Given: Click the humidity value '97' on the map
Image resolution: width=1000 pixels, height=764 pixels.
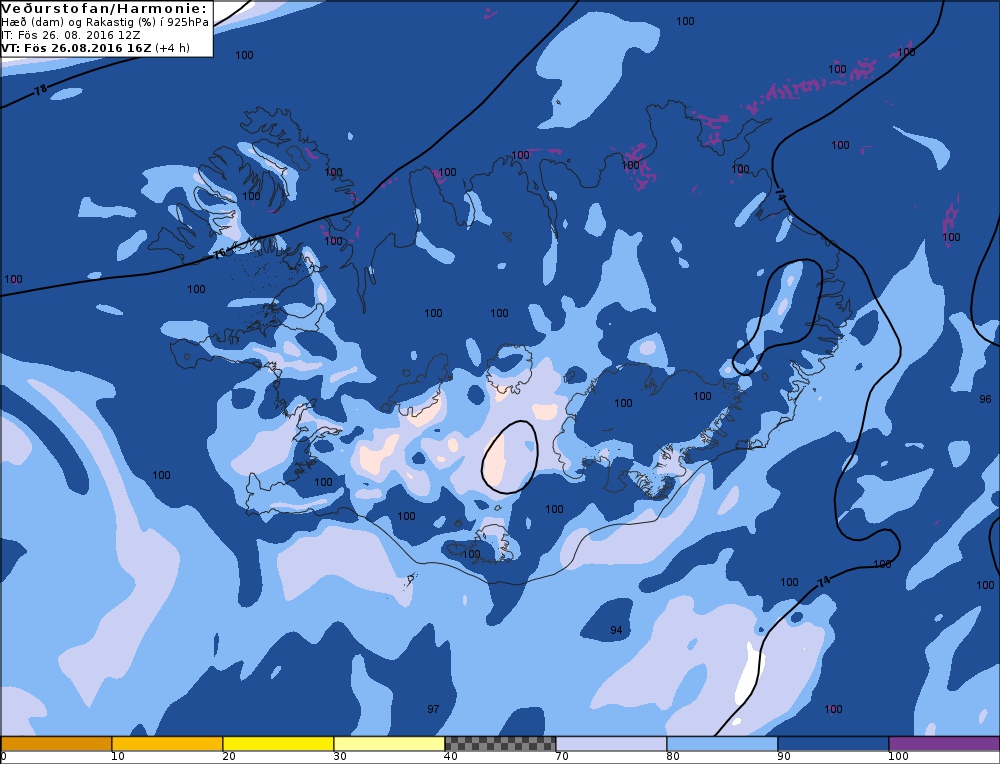Looking at the screenshot, I should point(433,709).
